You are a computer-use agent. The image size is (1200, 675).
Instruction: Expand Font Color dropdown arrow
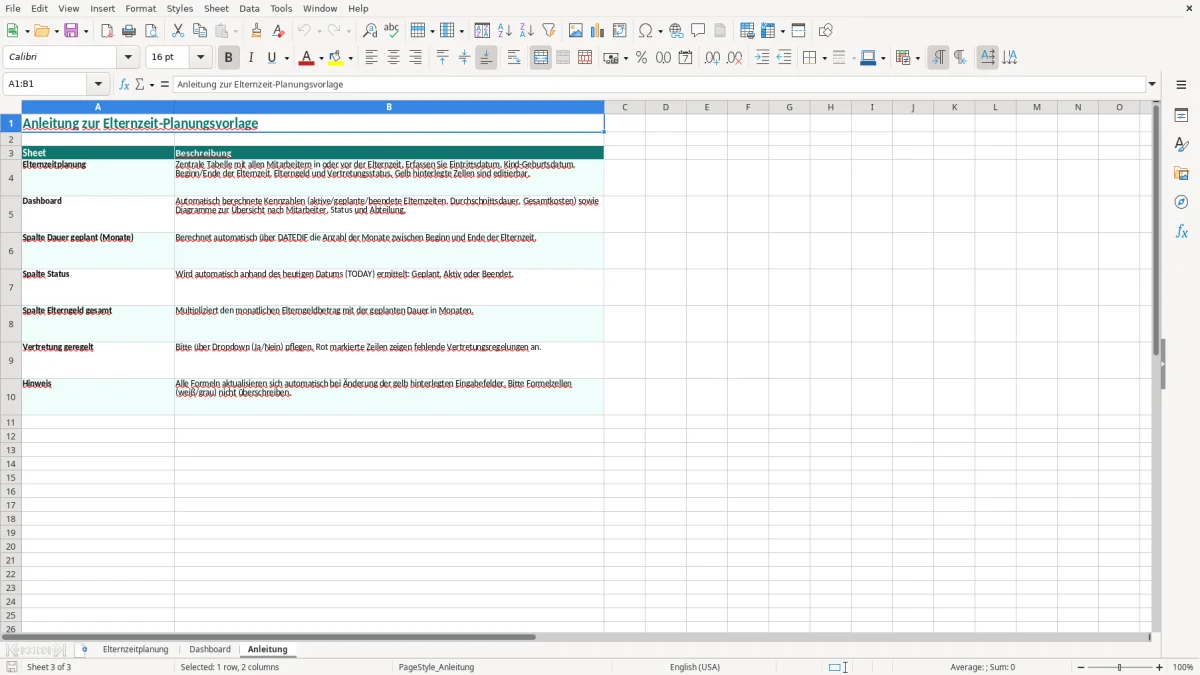pos(321,58)
